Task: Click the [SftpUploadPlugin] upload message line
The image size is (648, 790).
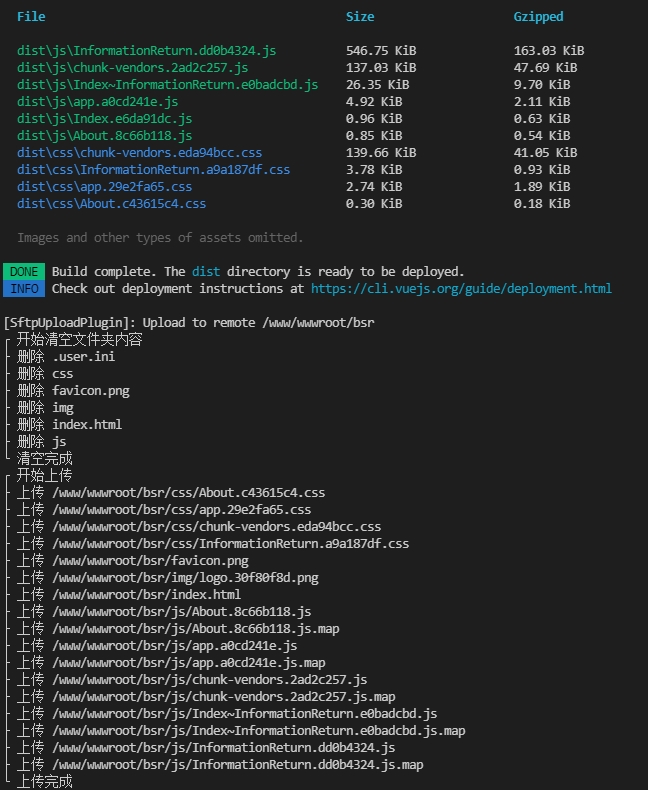Action: pyautogui.click(x=190, y=322)
